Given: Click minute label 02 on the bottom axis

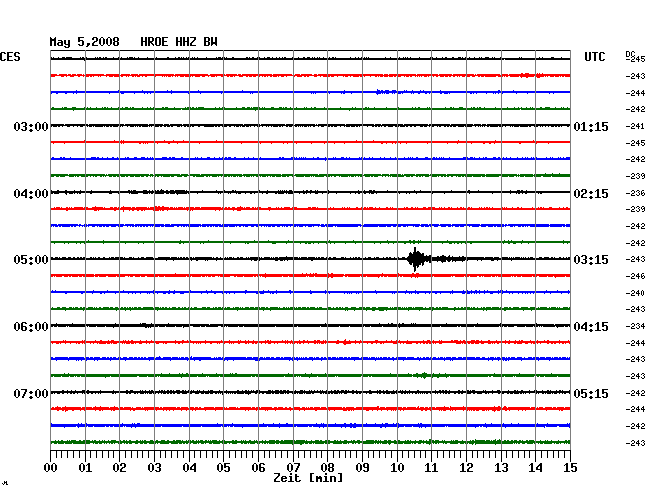Looking at the screenshot, I should point(119,468).
